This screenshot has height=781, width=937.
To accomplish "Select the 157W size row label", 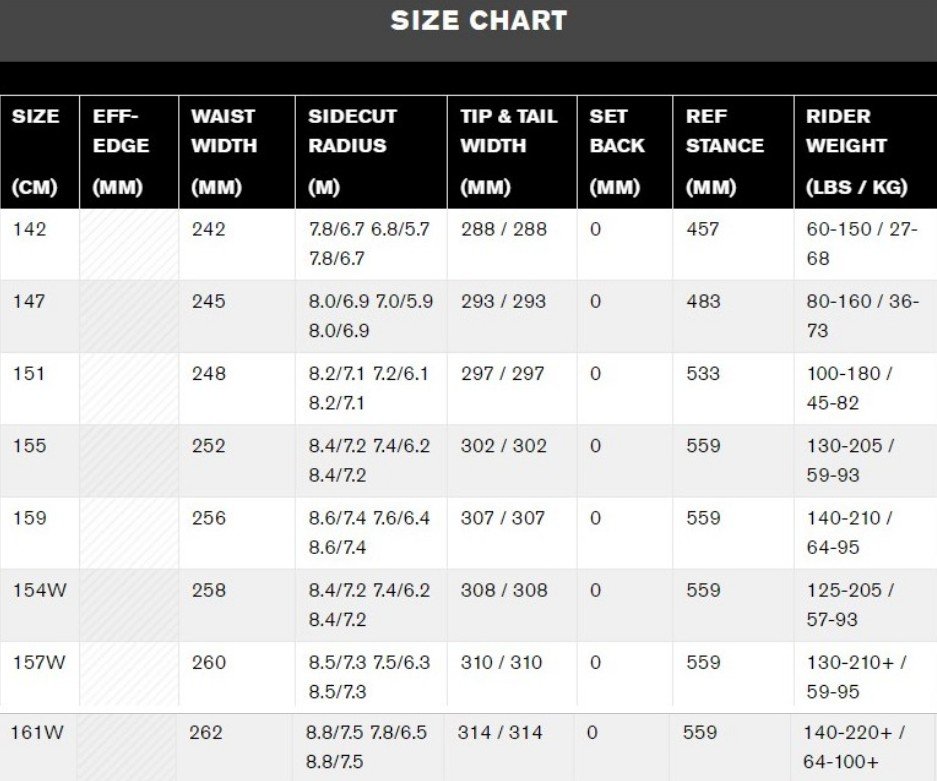I will (39, 663).
